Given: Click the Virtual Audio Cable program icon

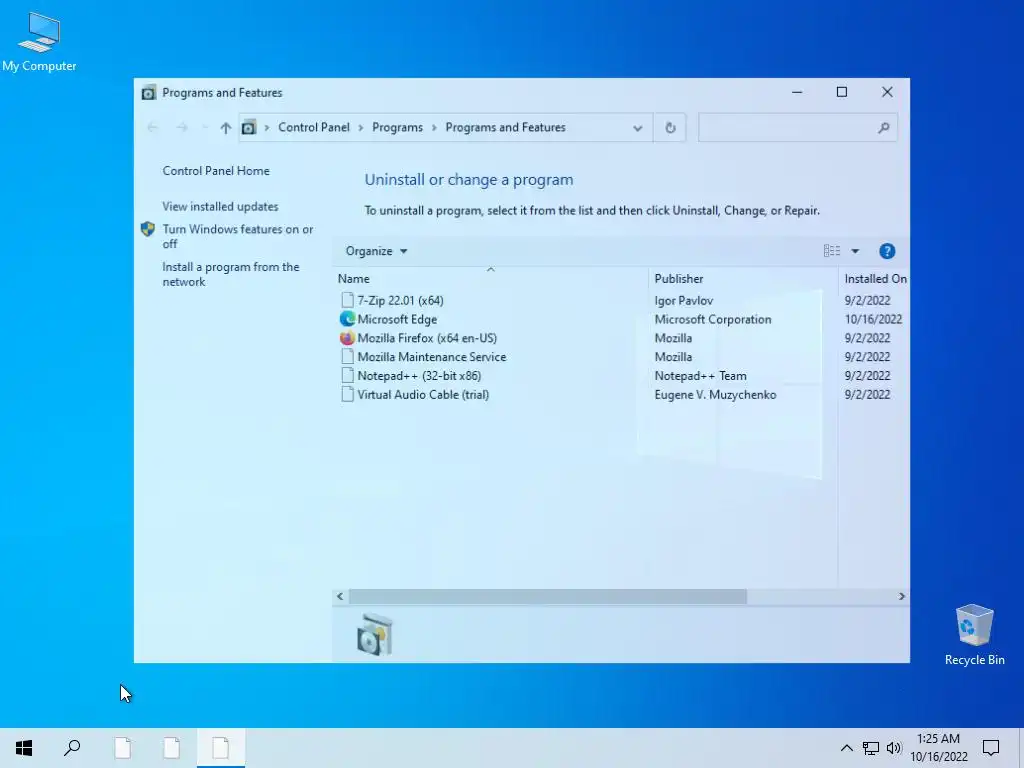Looking at the screenshot, I should [347, 395].
